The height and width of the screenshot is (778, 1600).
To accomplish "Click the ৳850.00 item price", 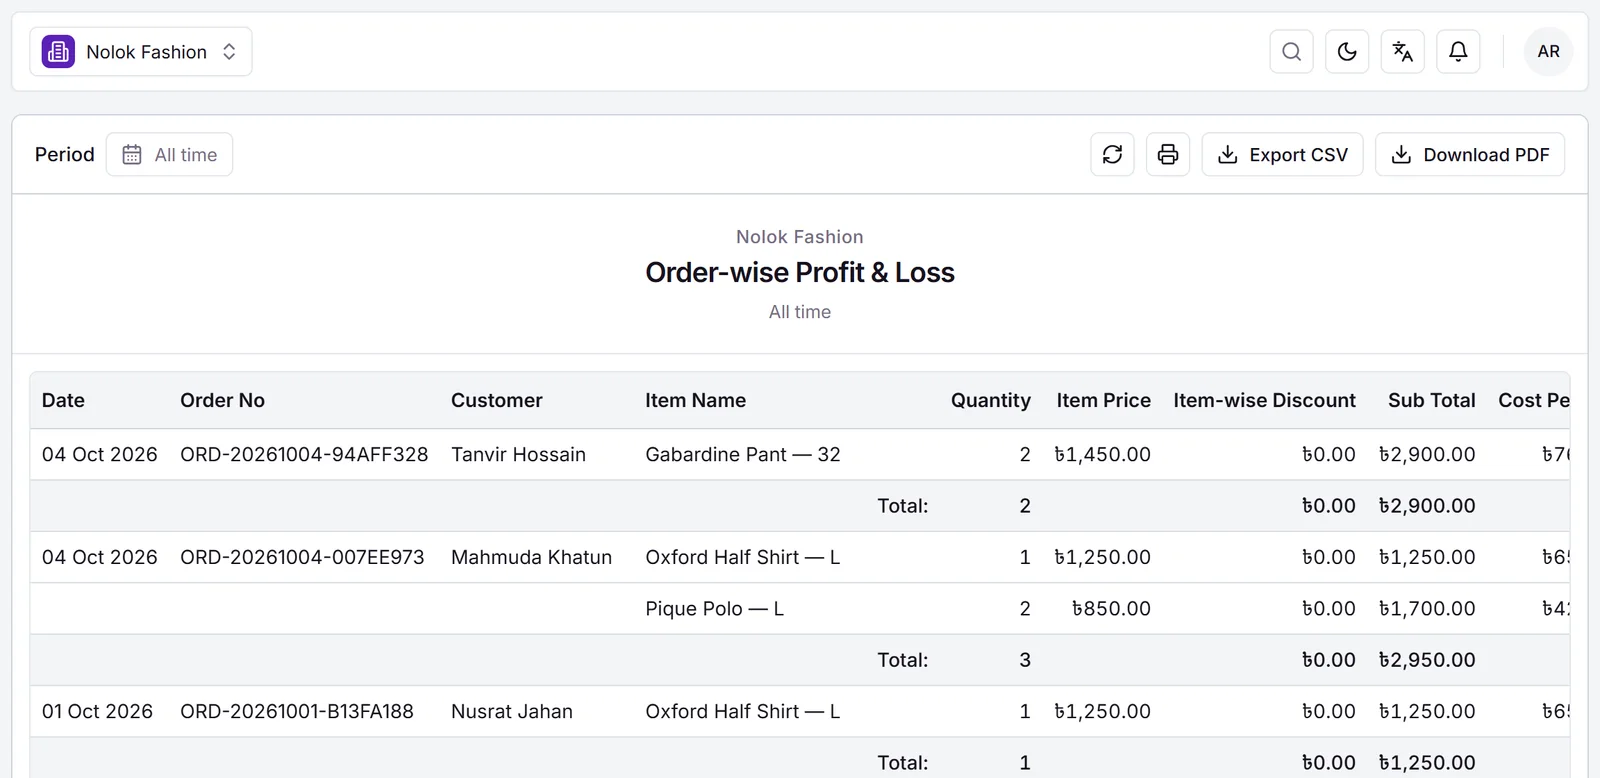I will coord(1111,609).
